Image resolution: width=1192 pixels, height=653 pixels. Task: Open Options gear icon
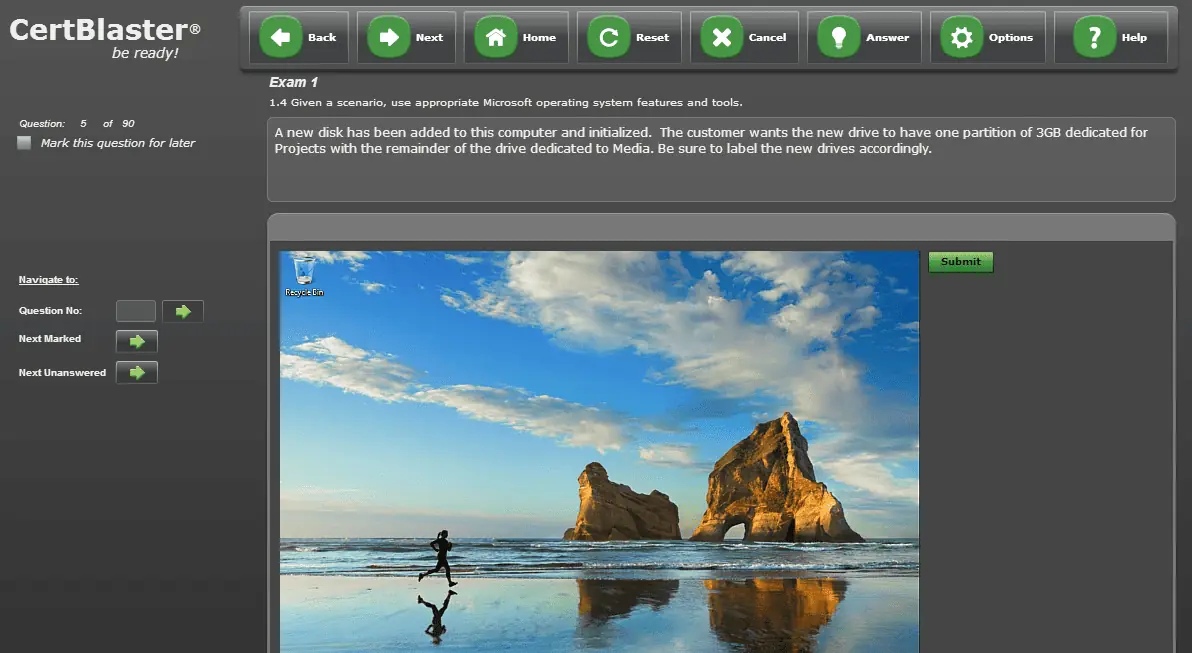(962, 38)
